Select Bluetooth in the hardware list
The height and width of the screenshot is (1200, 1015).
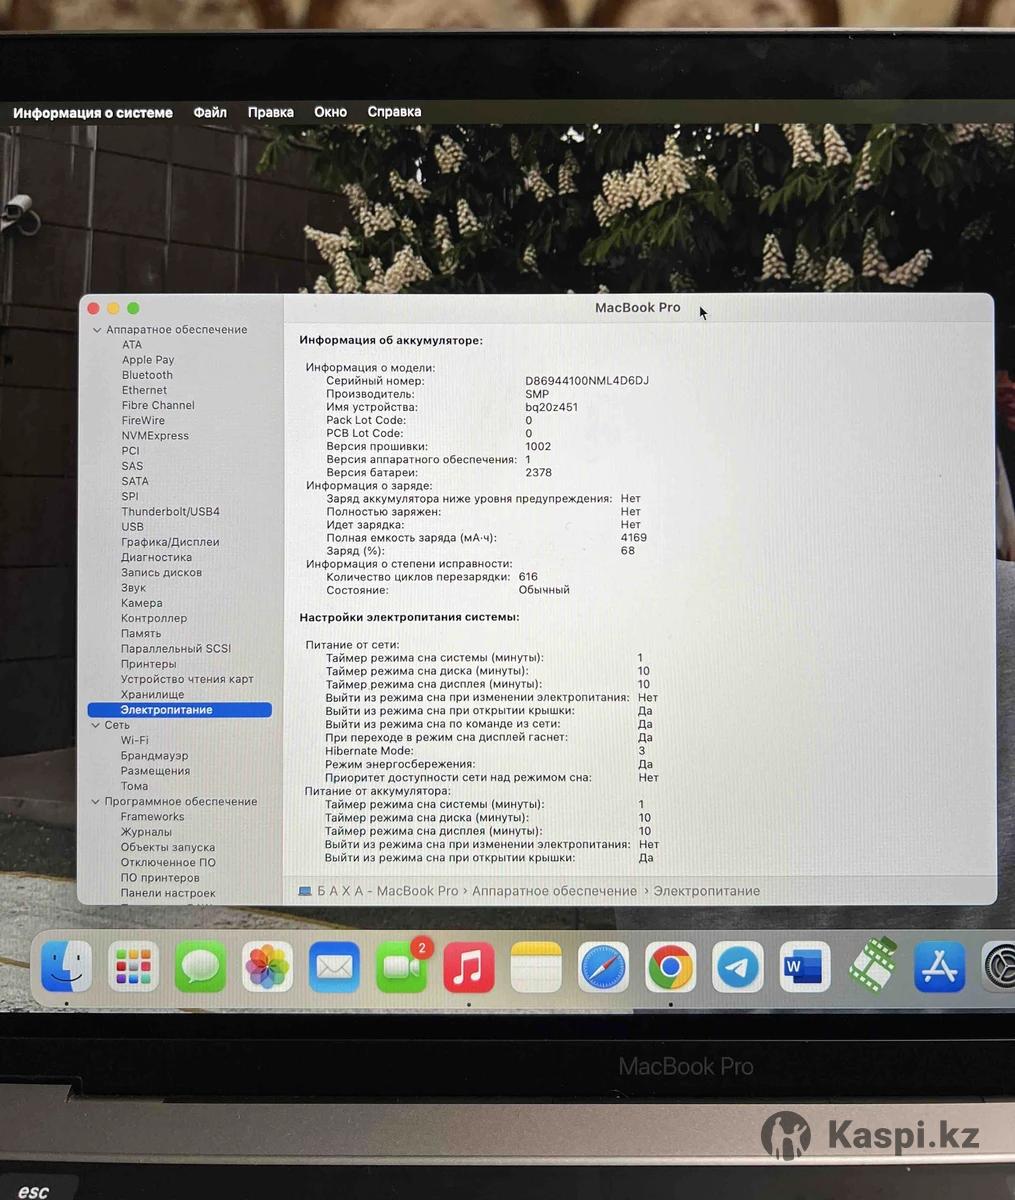point(147,375)
